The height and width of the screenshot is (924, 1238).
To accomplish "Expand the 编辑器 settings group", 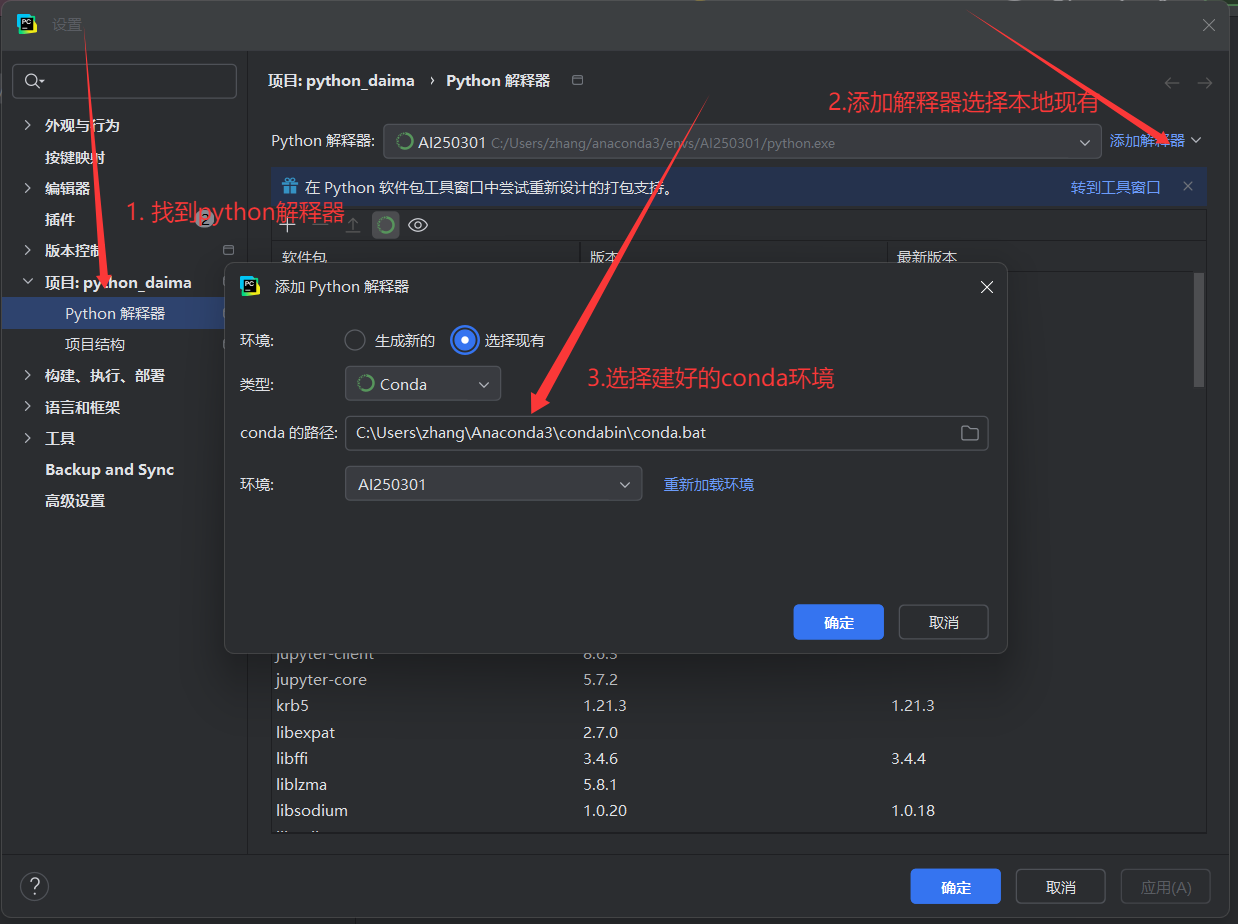I will 27,188.
